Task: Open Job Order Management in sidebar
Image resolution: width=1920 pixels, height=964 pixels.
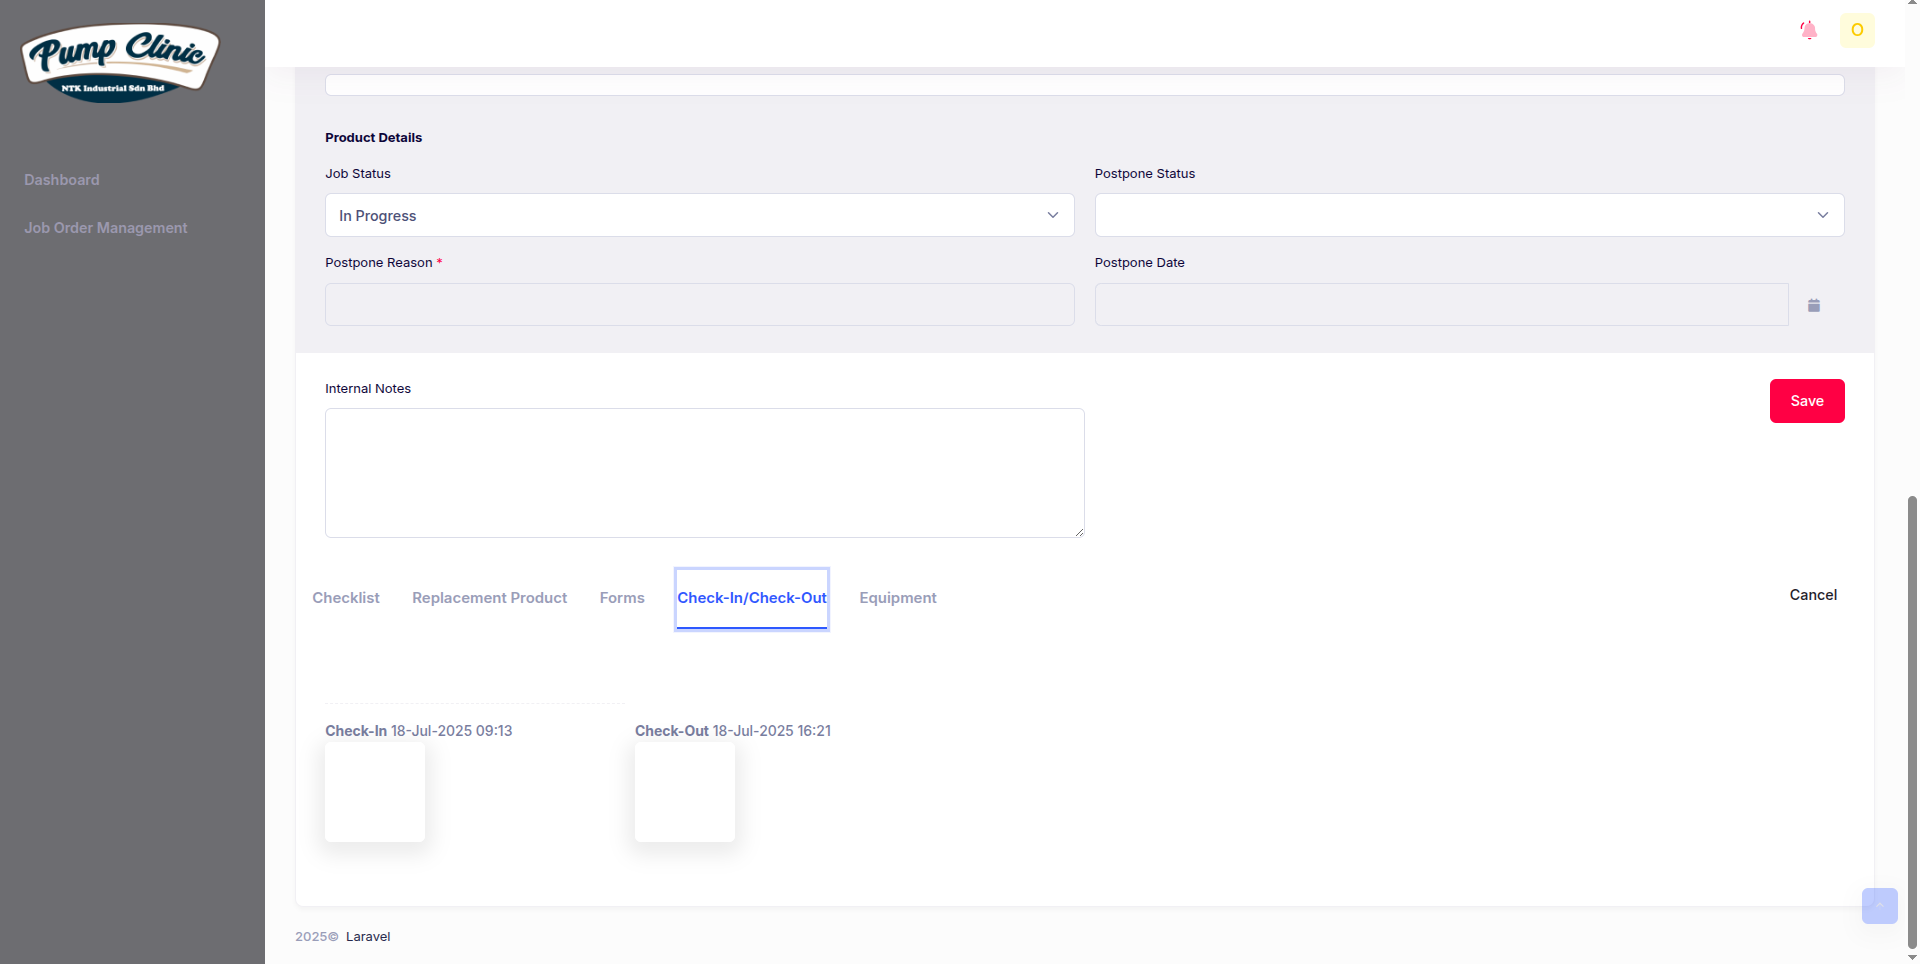Action: pos(106,228)
